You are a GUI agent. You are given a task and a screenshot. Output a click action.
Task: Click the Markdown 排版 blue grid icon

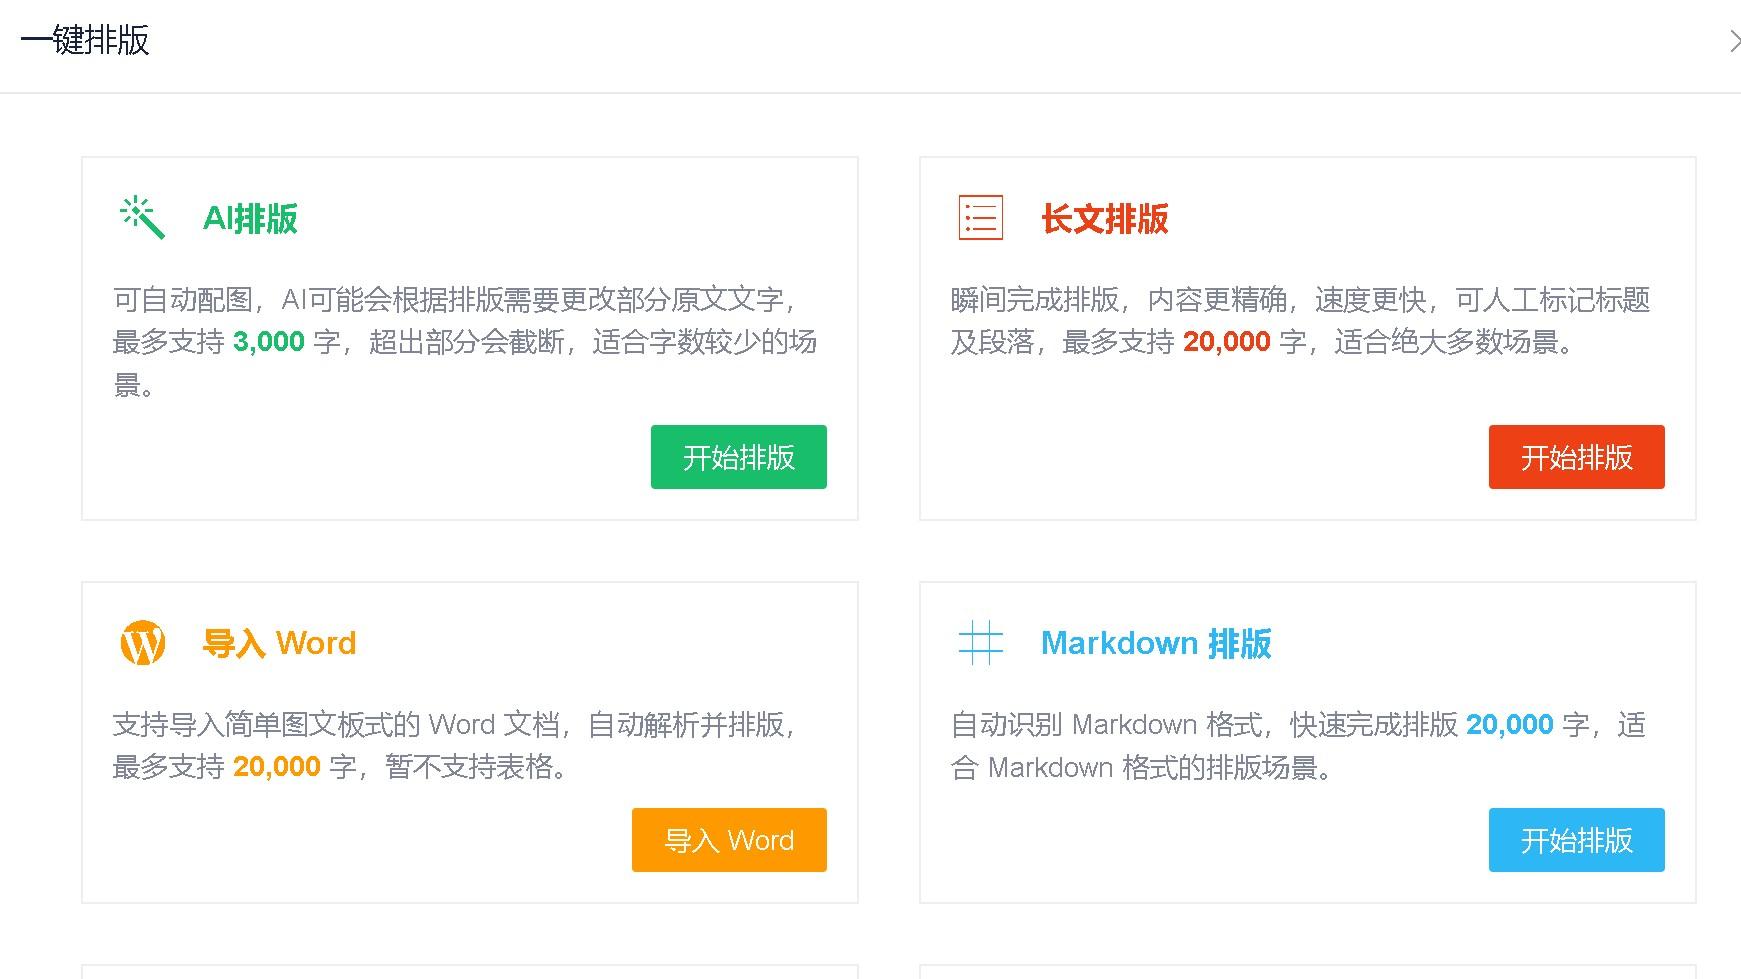(979, 643)
